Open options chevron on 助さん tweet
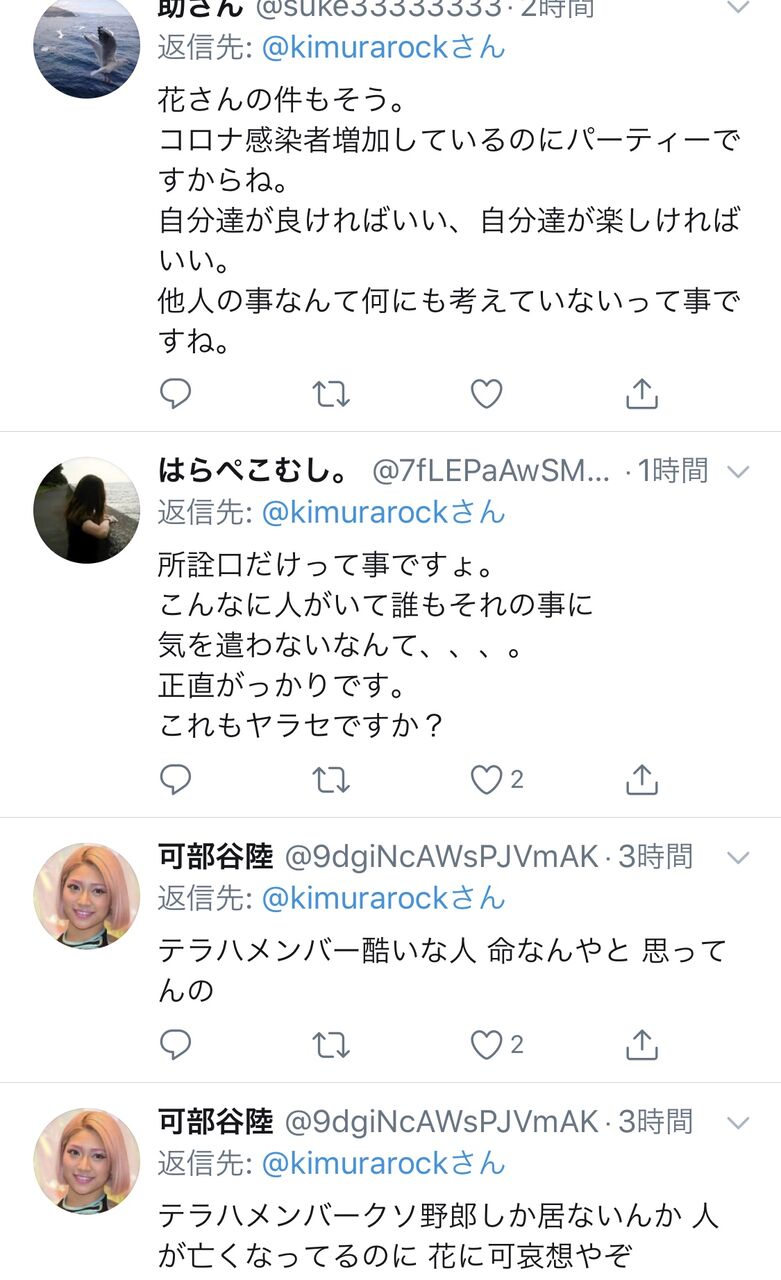781x1280 pixels. pos(737,8)
